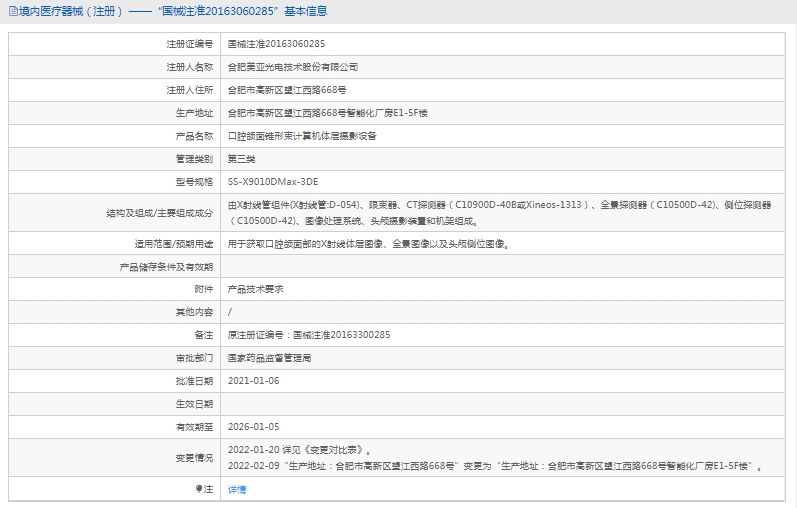Select the page title 境内医疗器械（注册）基本信息

(173, 11)
